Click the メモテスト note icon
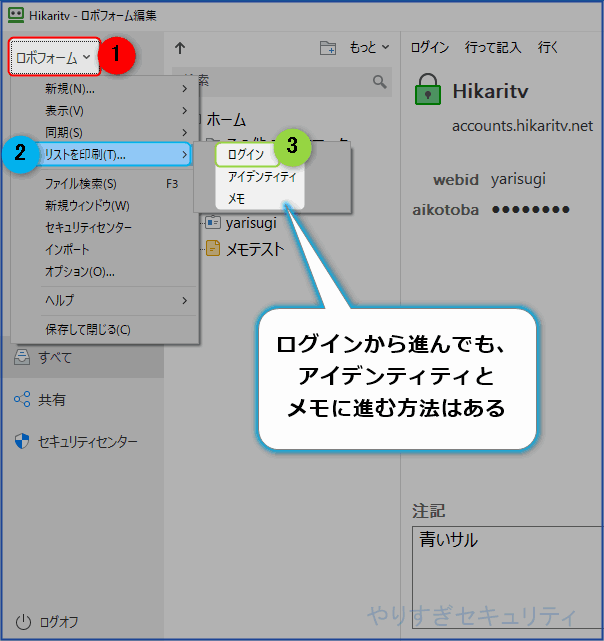 click(213, 249)
